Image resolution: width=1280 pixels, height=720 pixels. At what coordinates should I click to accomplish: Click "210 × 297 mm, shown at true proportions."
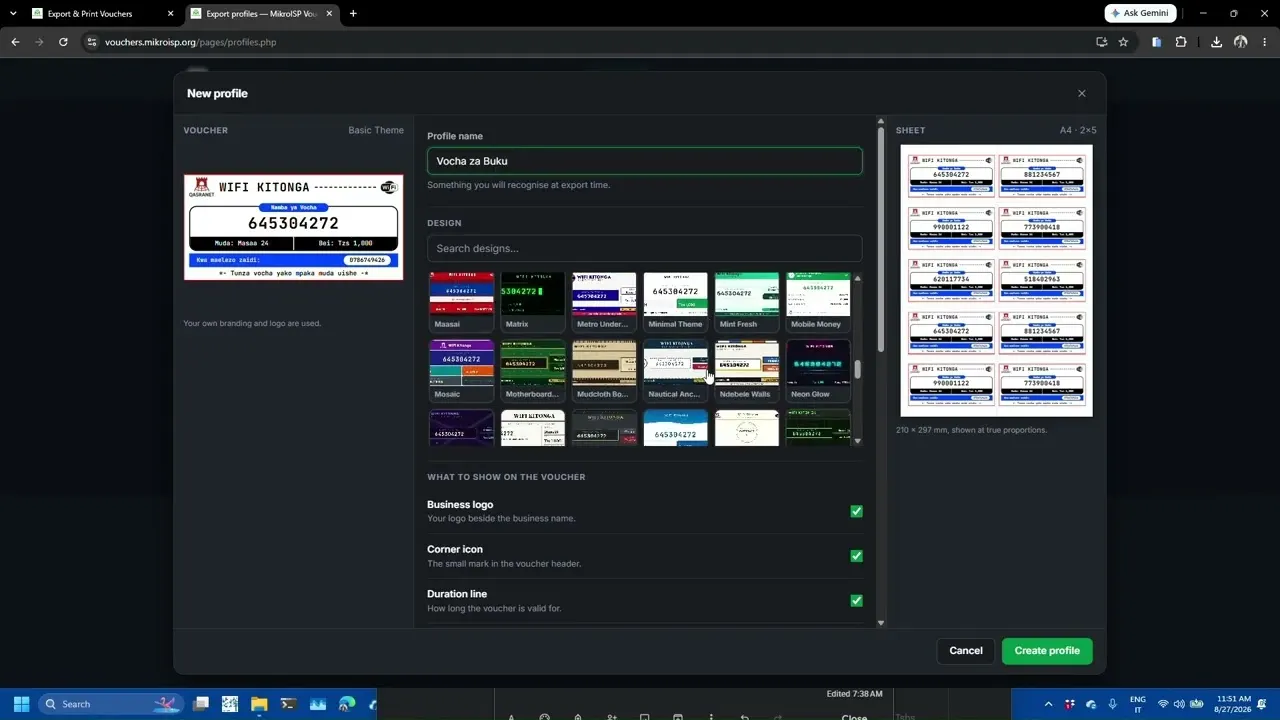click(971, 430)
